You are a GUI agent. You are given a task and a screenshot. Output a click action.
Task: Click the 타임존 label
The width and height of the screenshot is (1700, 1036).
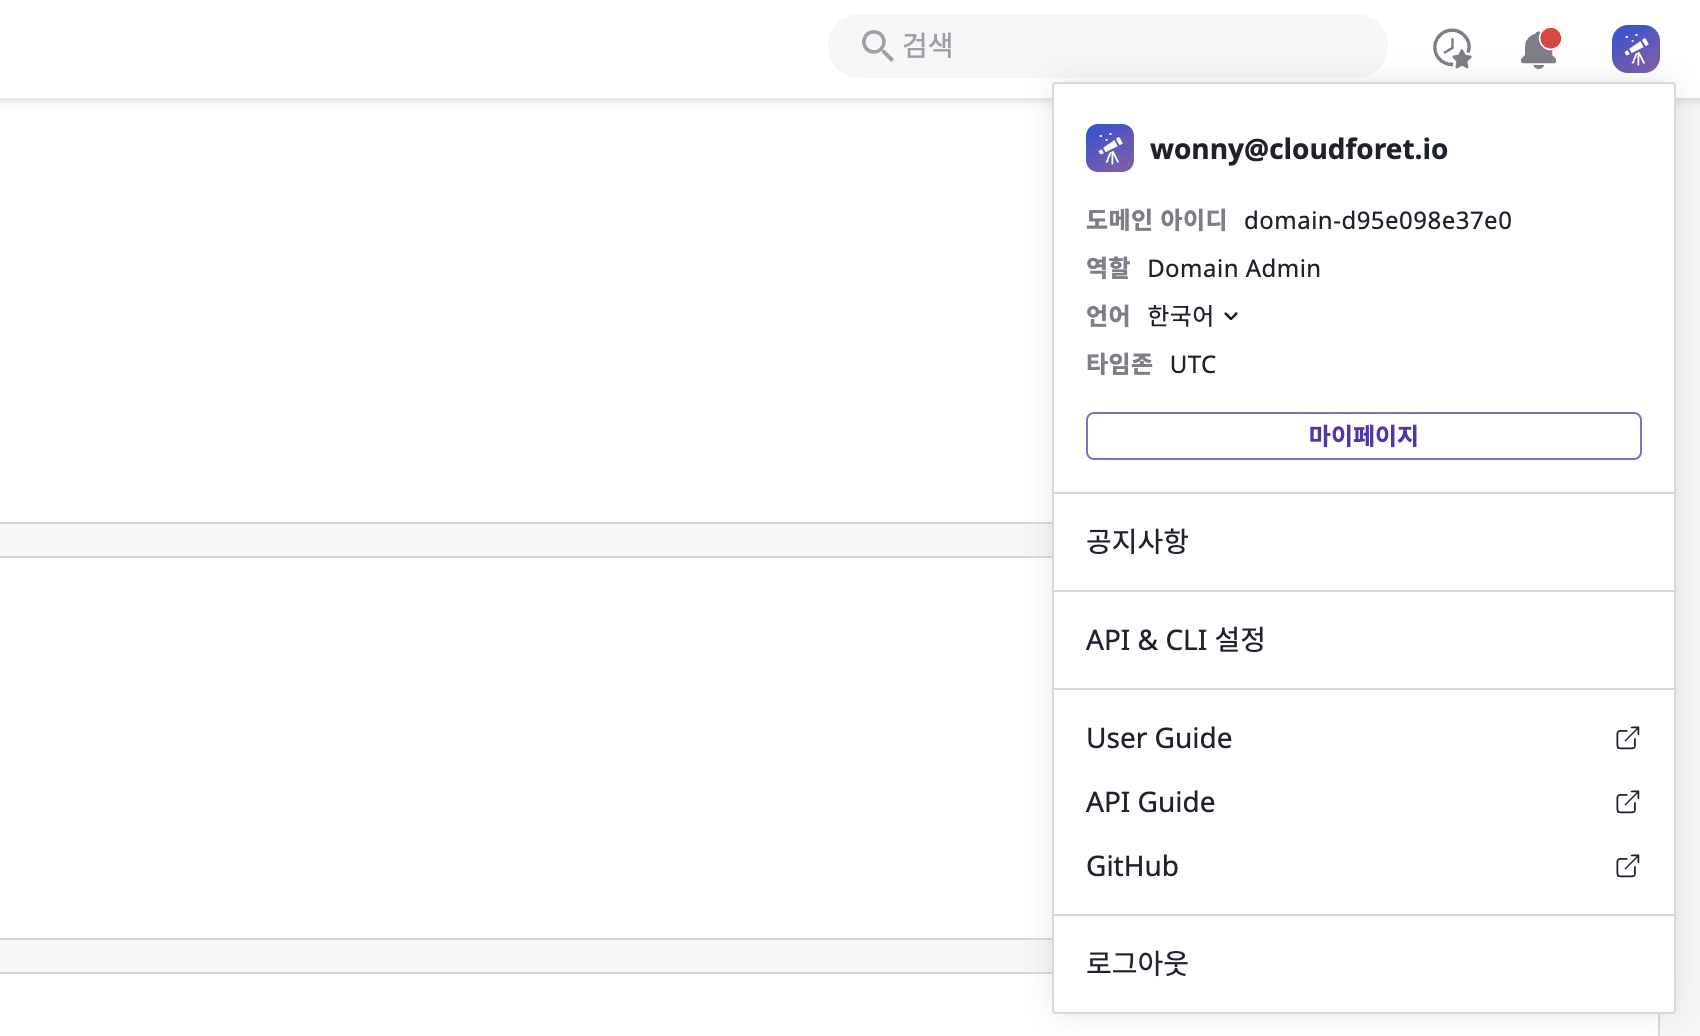(x=1119, y=364)
